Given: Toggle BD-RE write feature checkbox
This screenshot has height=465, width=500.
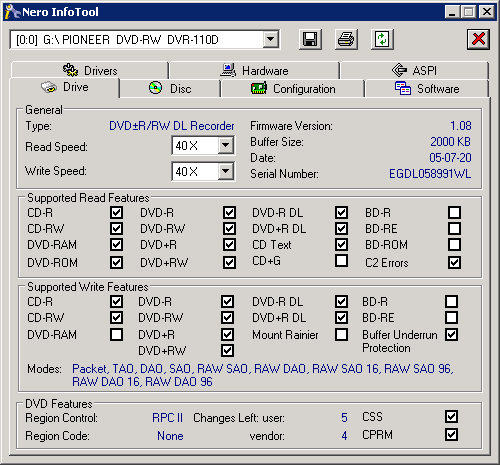Looking at the screenshot, I should tap(451, 317).
